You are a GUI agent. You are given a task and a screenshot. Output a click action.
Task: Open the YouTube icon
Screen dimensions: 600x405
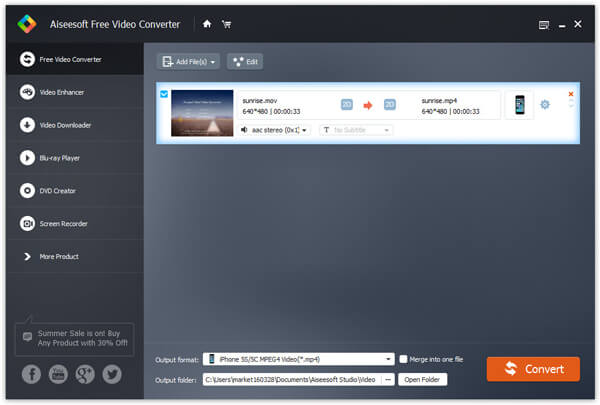(58, 374)
